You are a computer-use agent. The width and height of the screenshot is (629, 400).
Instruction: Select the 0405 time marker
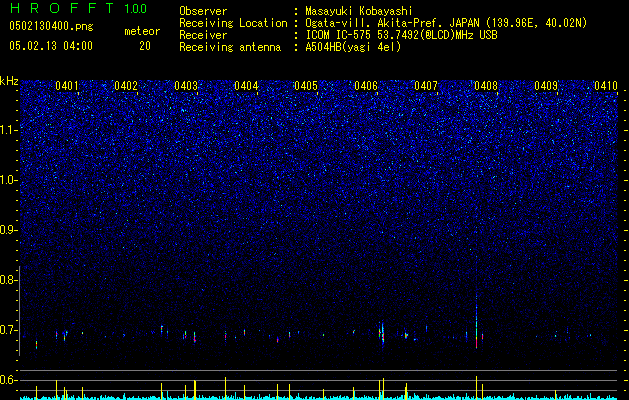click(x=306, y=86)
